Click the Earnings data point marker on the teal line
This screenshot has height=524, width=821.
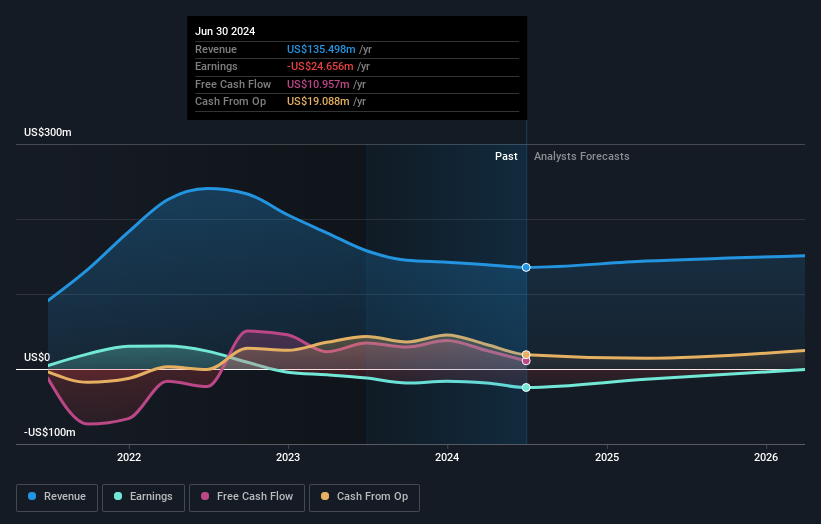tap(526, 387)
